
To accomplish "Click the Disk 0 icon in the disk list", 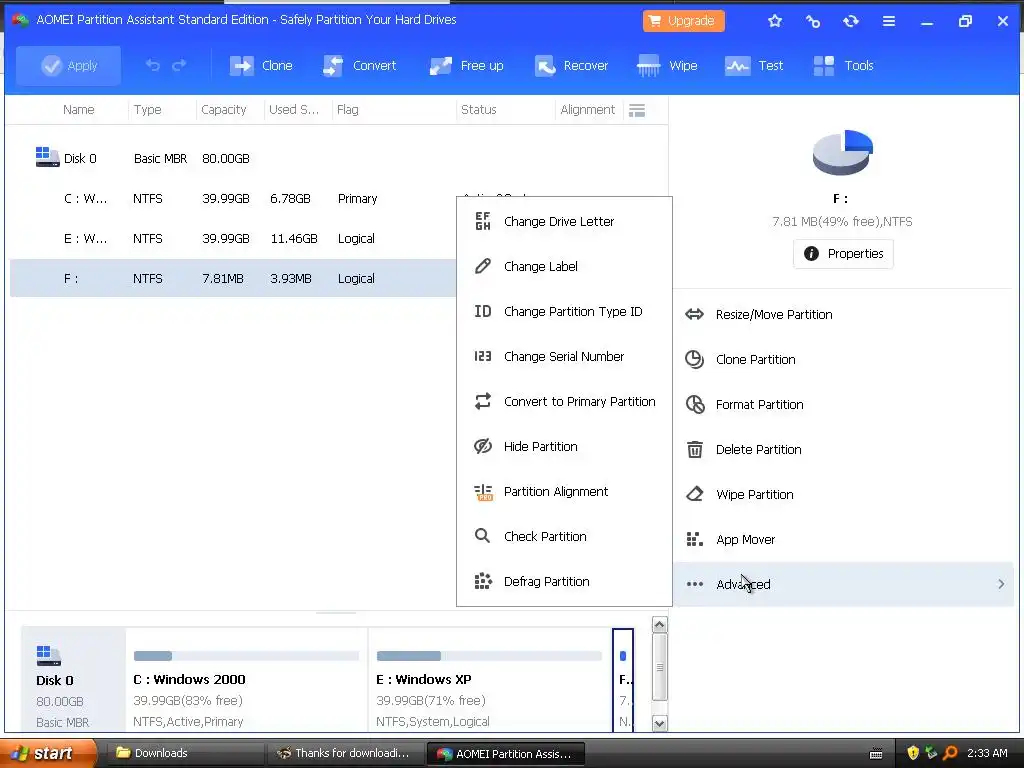I will click(47, 157).
